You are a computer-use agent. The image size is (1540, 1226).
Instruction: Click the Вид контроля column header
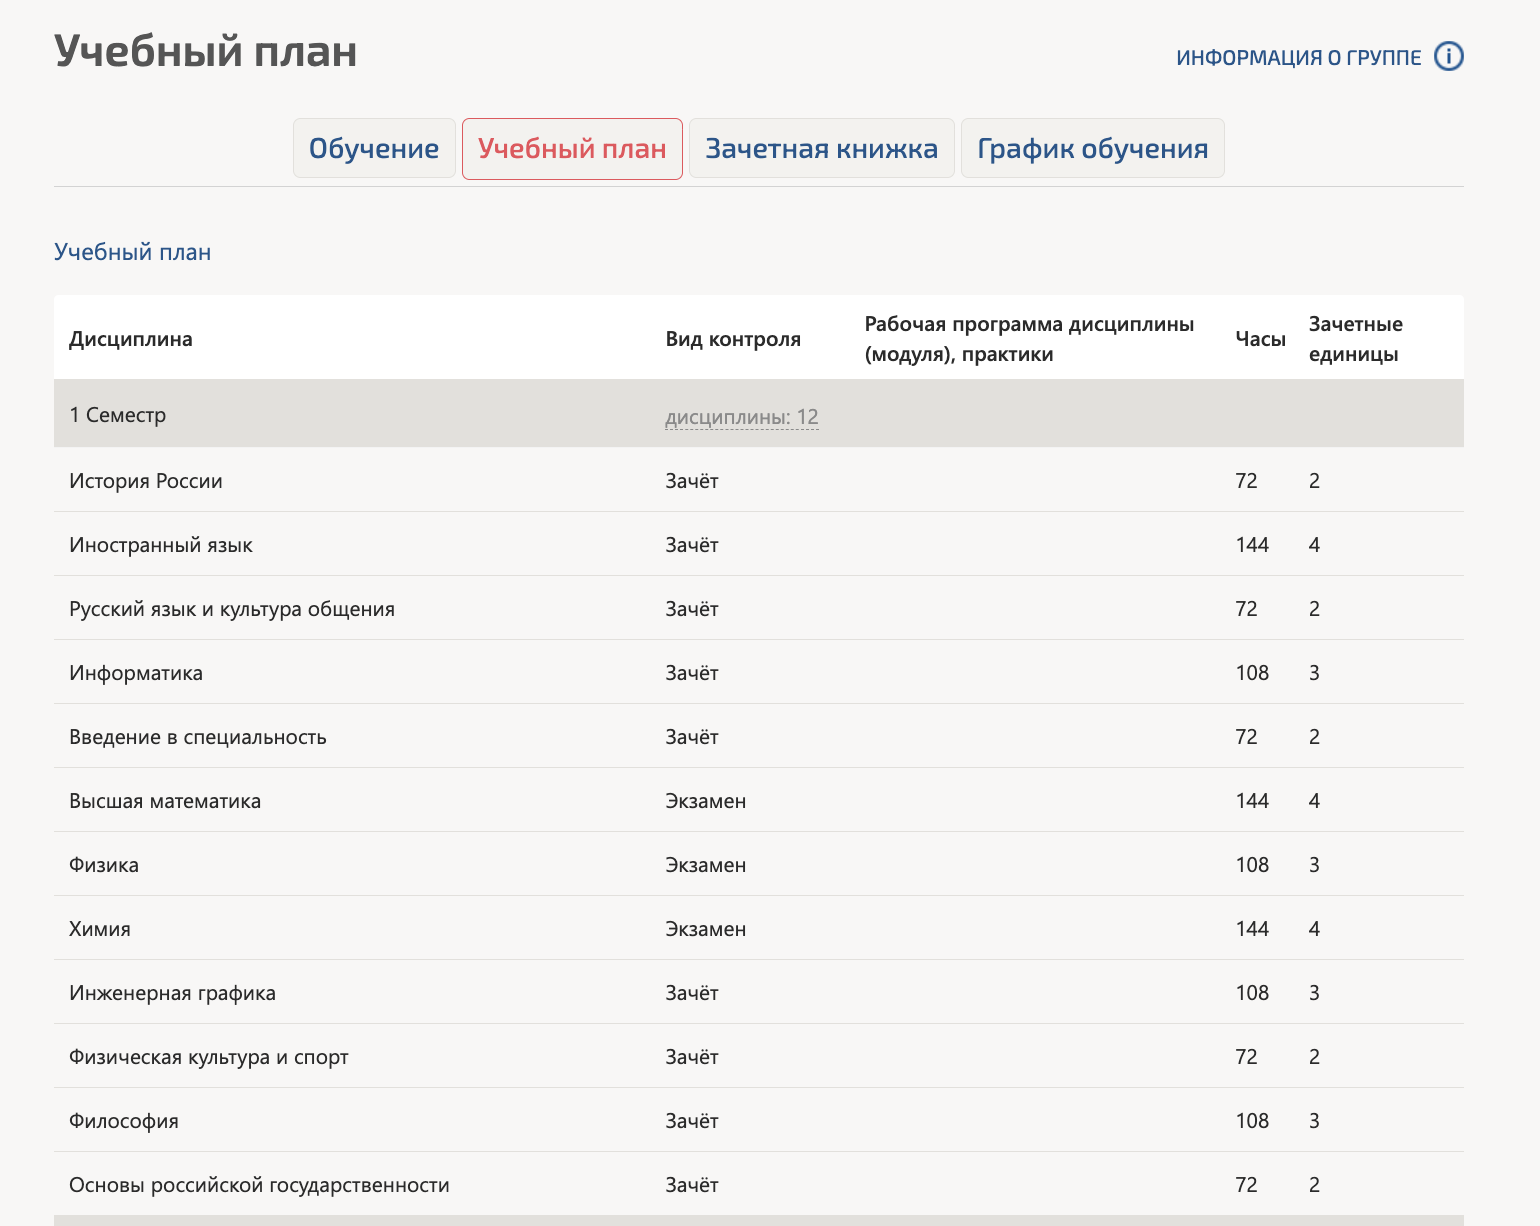[733, 339]
